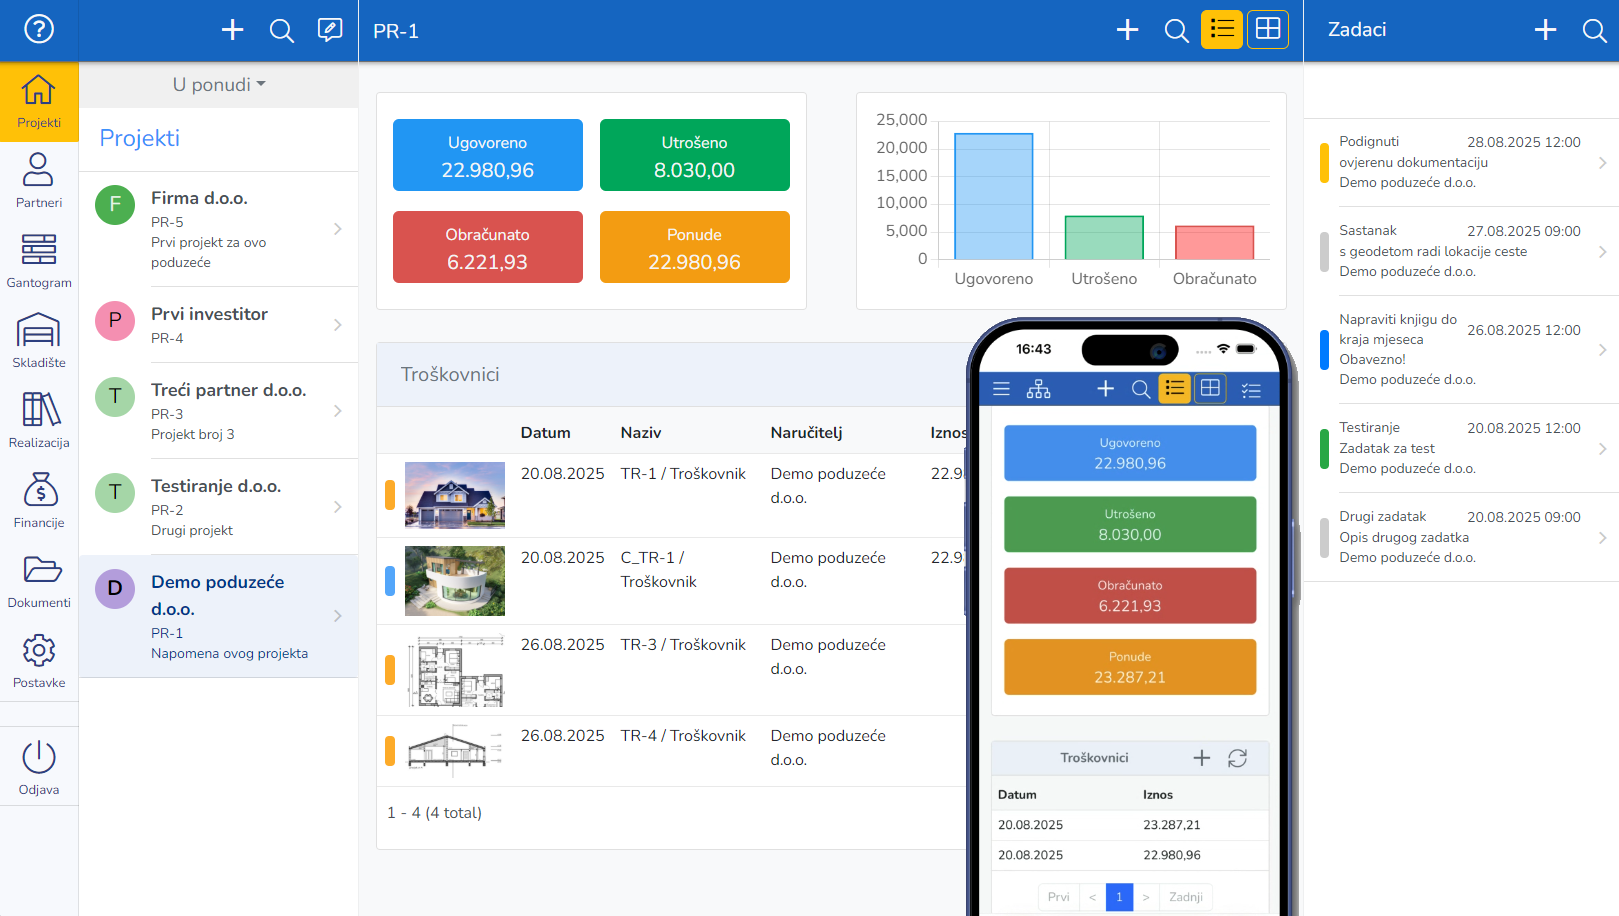
Task: Click the blue Ugovoreno summary card
Action: (487, 155)
